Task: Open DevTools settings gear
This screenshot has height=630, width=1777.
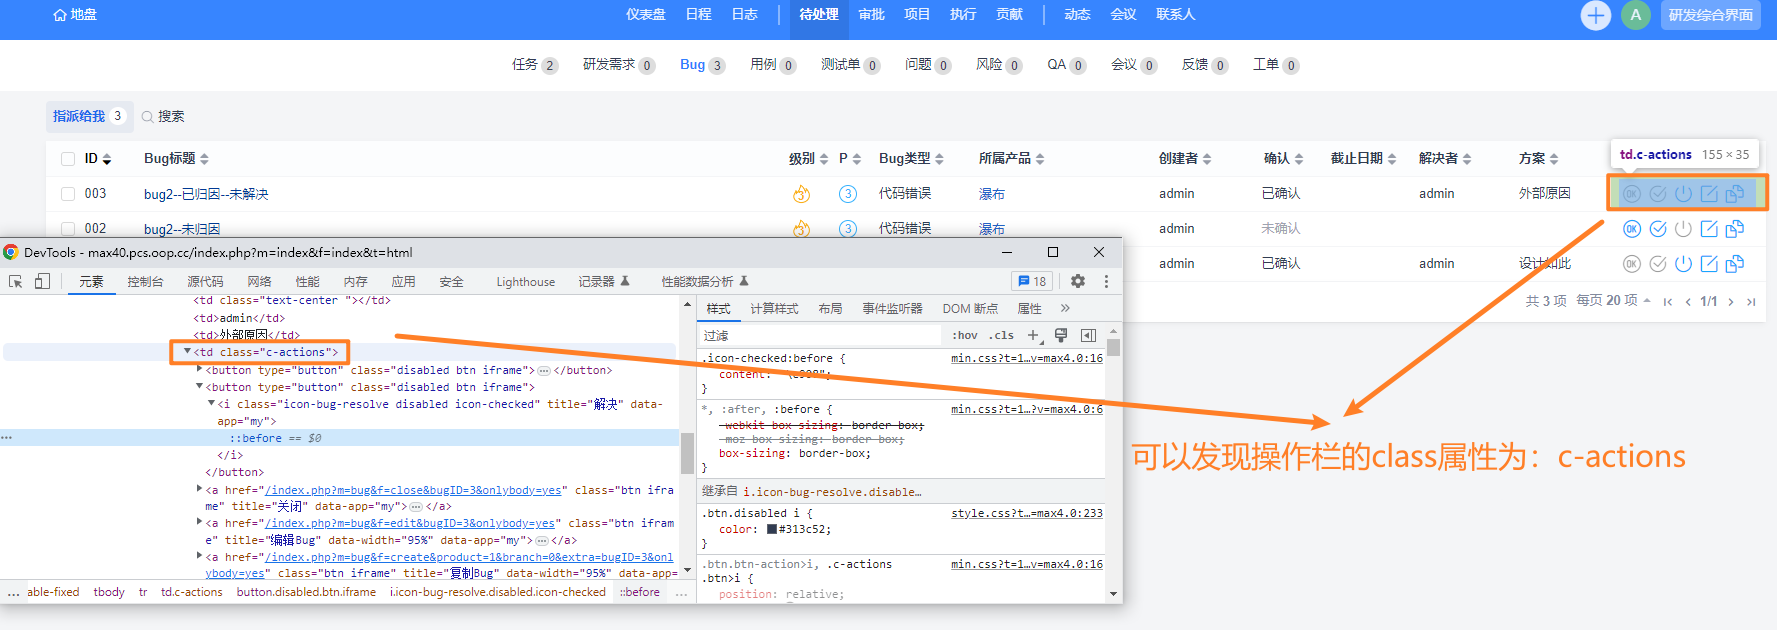Action: pos(1077,282)
